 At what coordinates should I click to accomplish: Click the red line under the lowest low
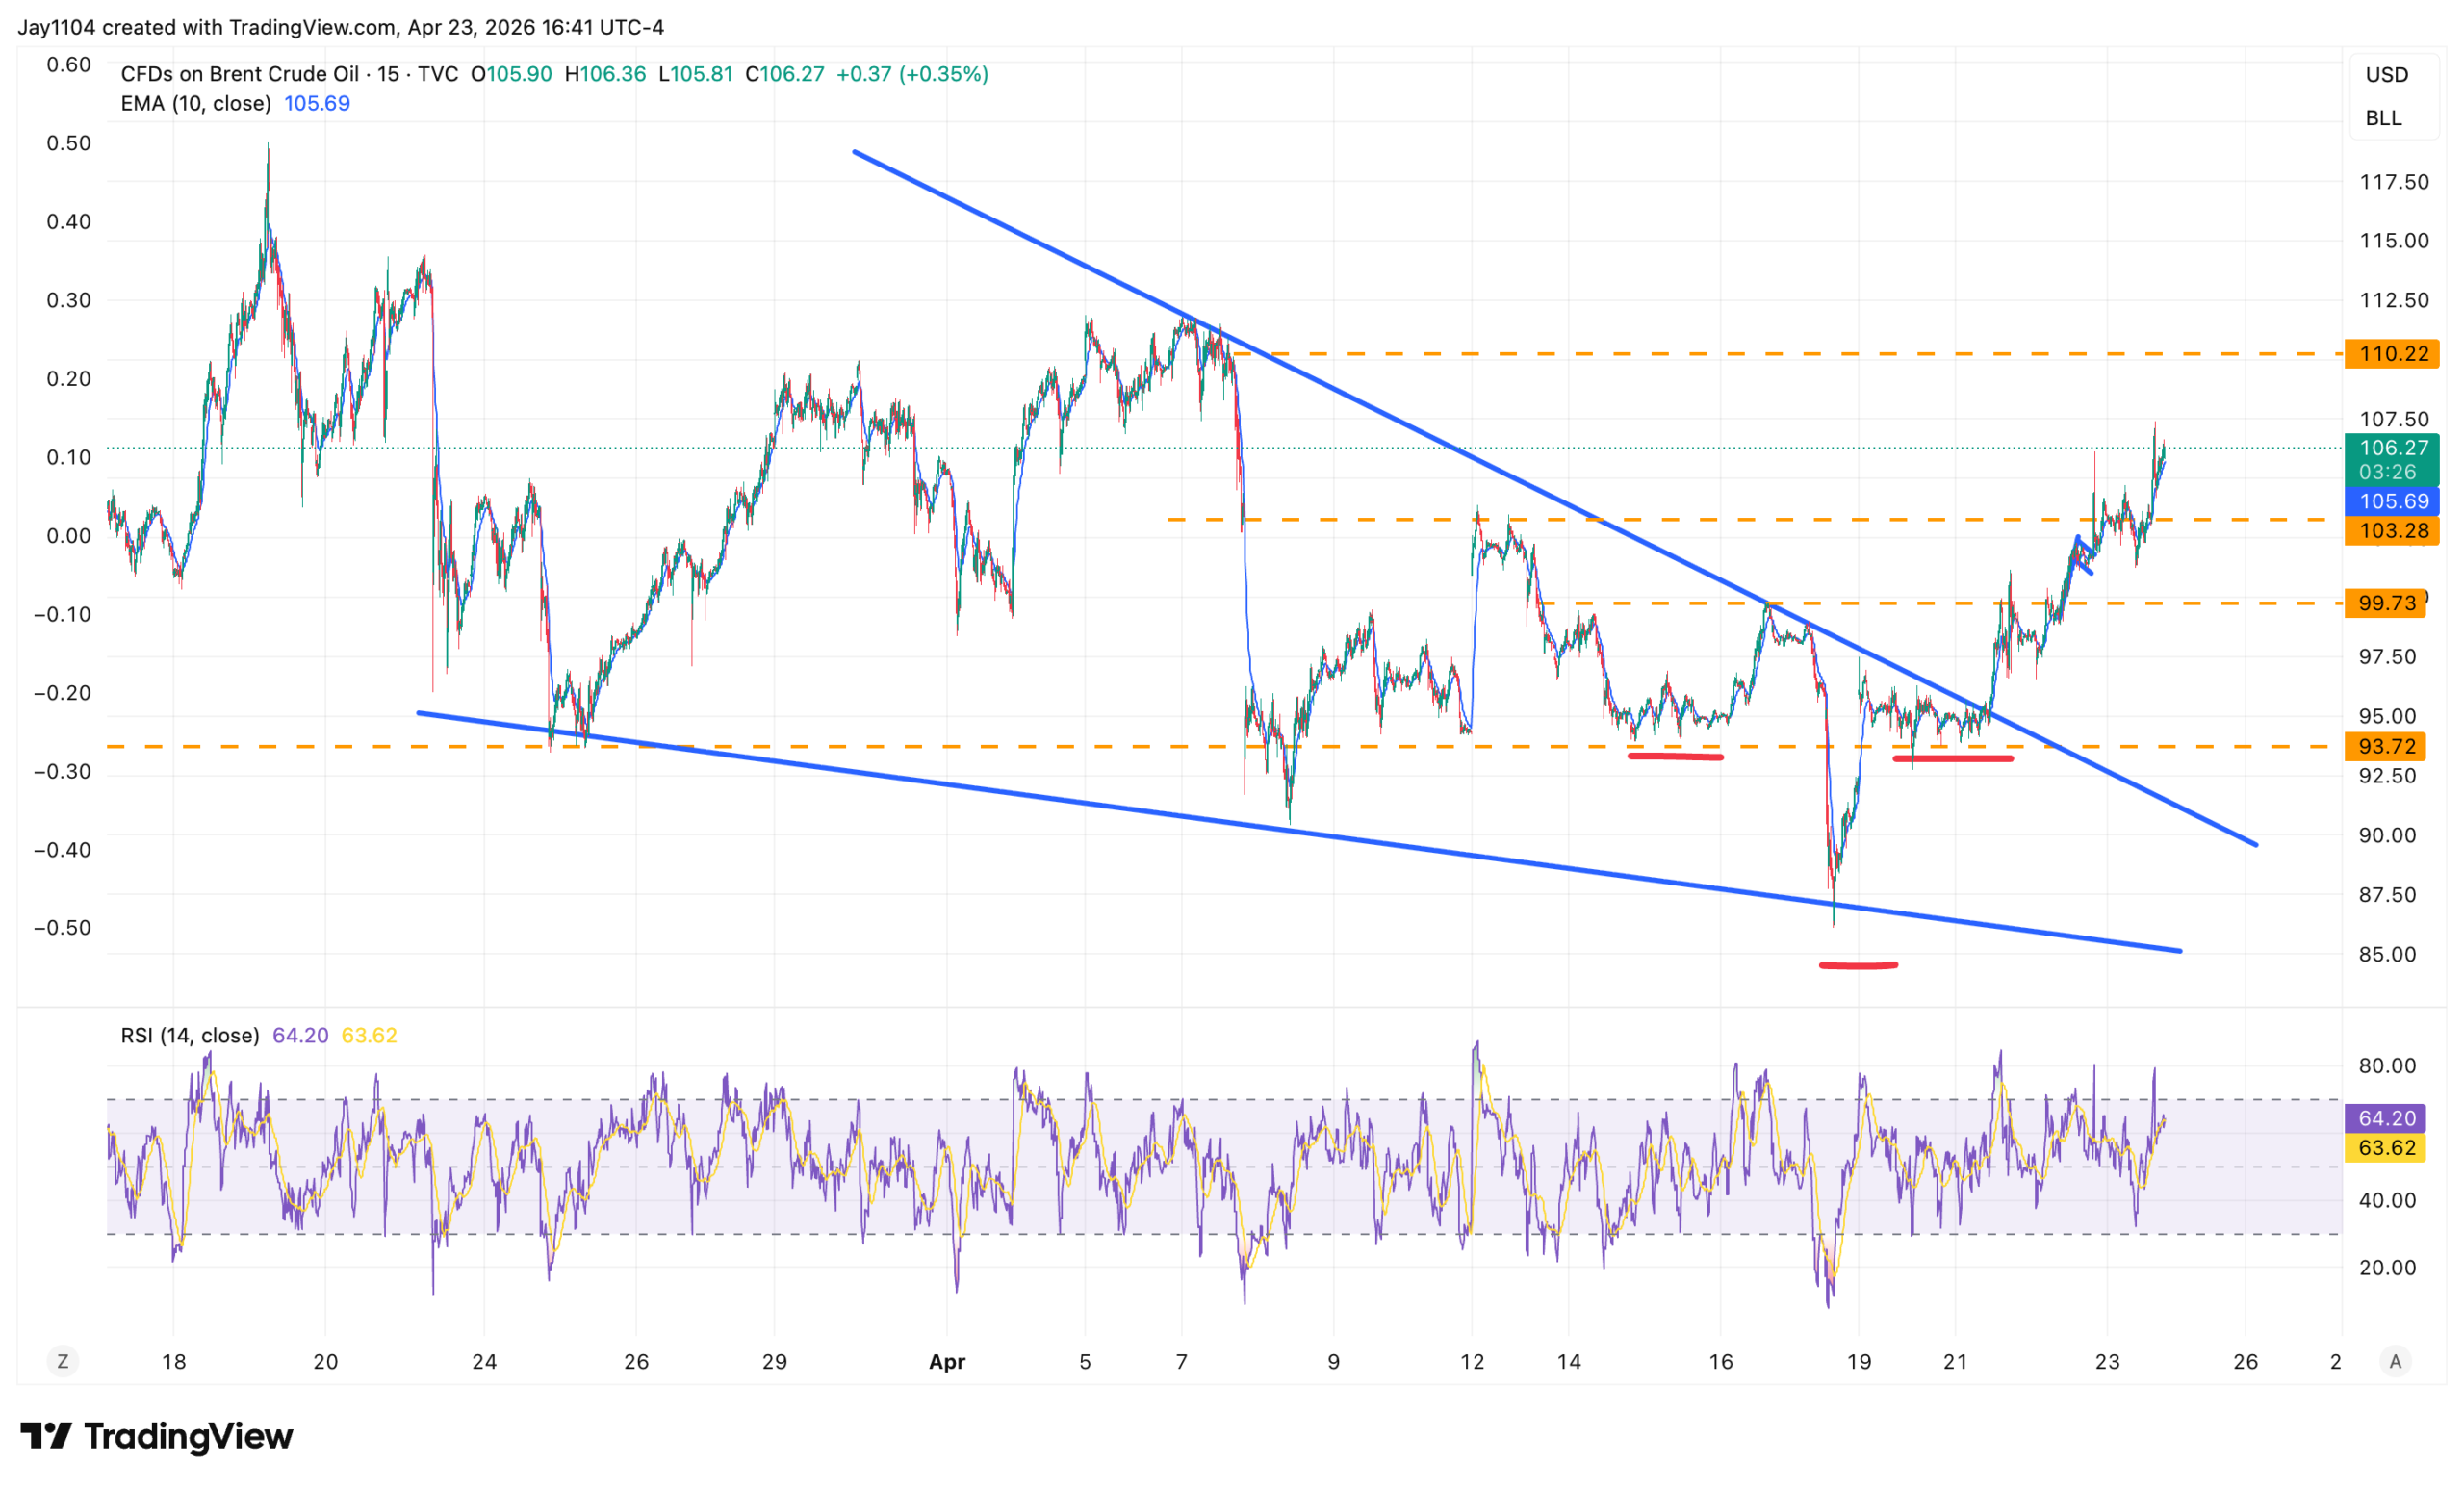[1858, 966]
